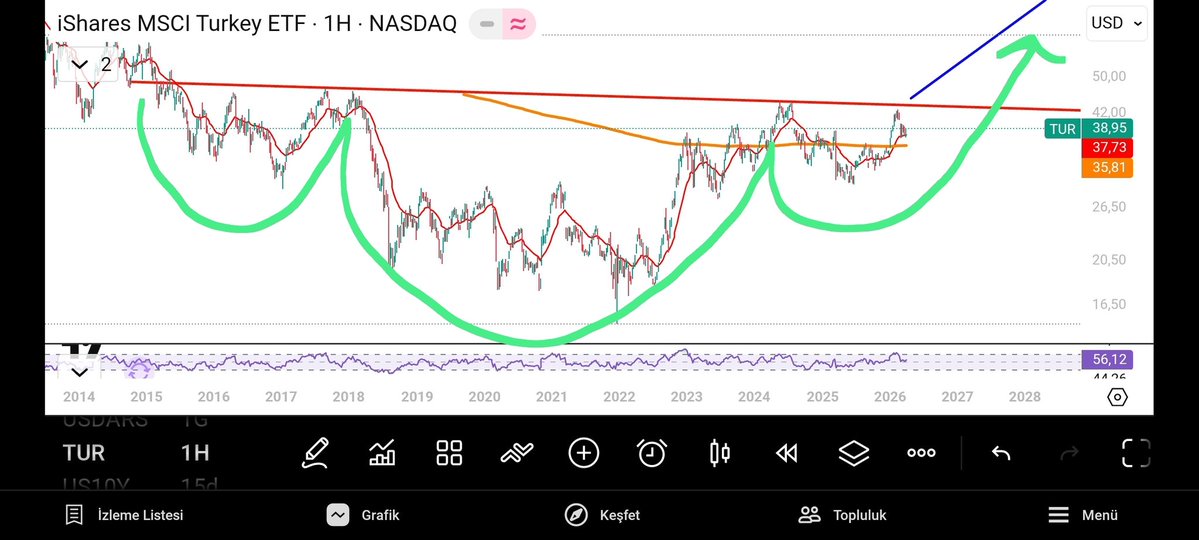Open the layout grid icon
The height and width of the screenshot is (540, 1199).
click(449, 453)
